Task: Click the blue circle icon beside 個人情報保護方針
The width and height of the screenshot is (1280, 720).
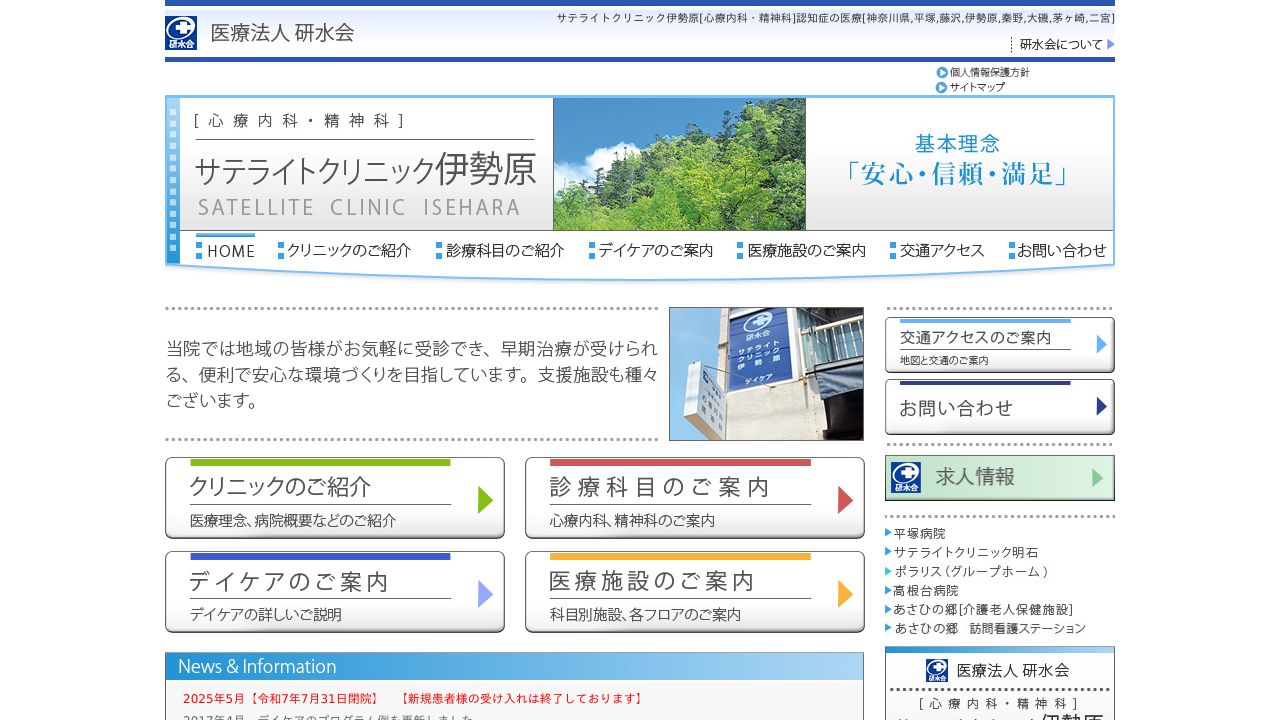Action: [942, 72]
